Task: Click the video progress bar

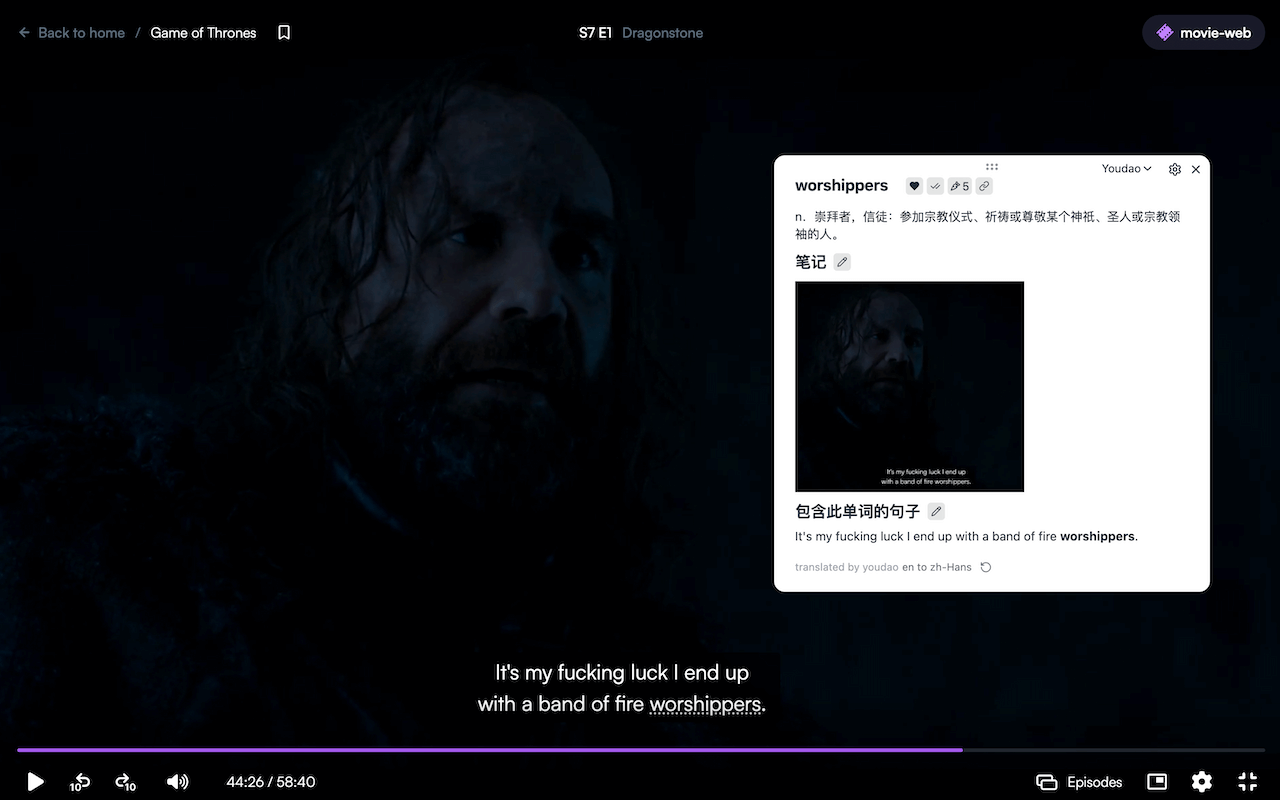Action: 640,749
